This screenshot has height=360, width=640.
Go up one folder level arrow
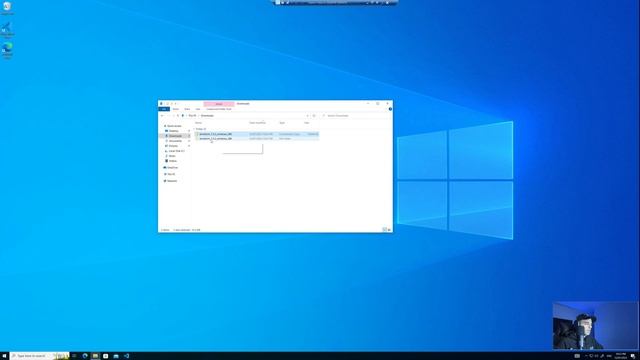(x=178, y=116)
